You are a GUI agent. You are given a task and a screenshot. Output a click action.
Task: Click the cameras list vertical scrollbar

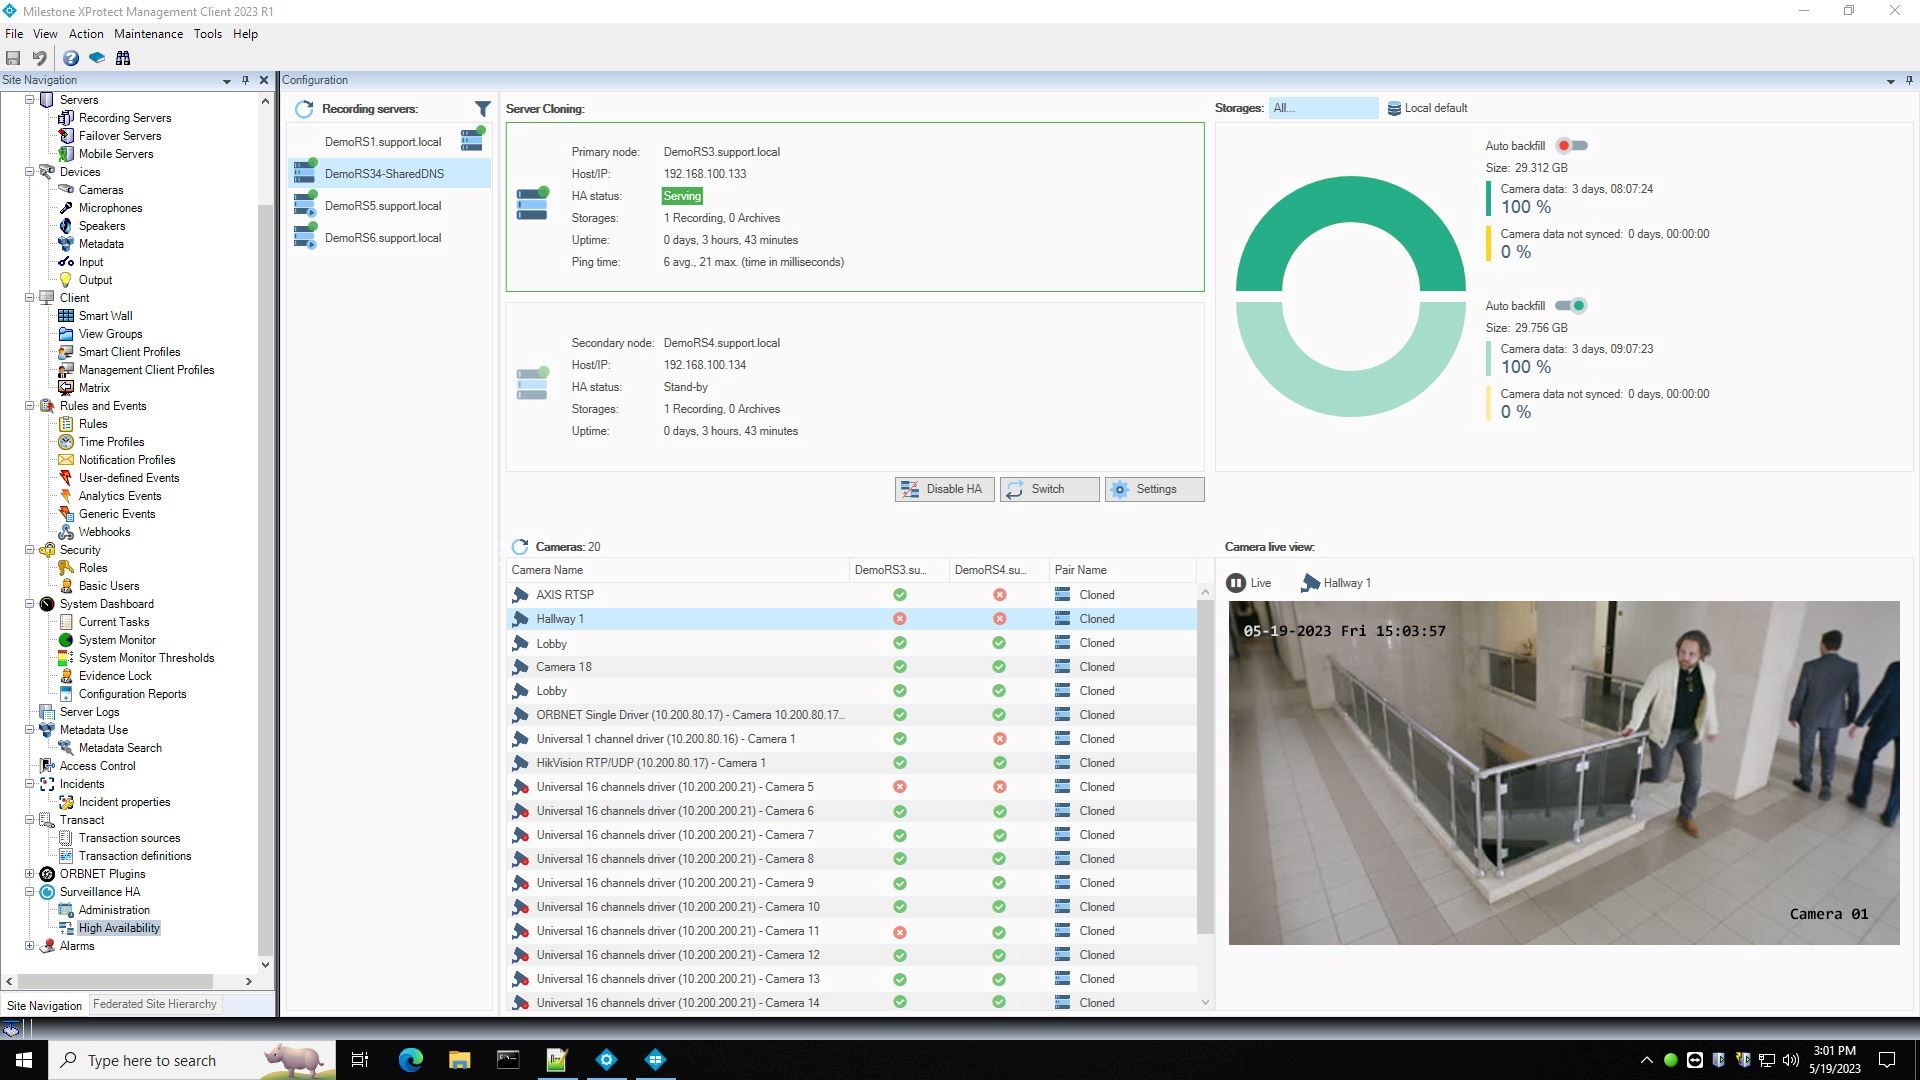click(1205, 766)
